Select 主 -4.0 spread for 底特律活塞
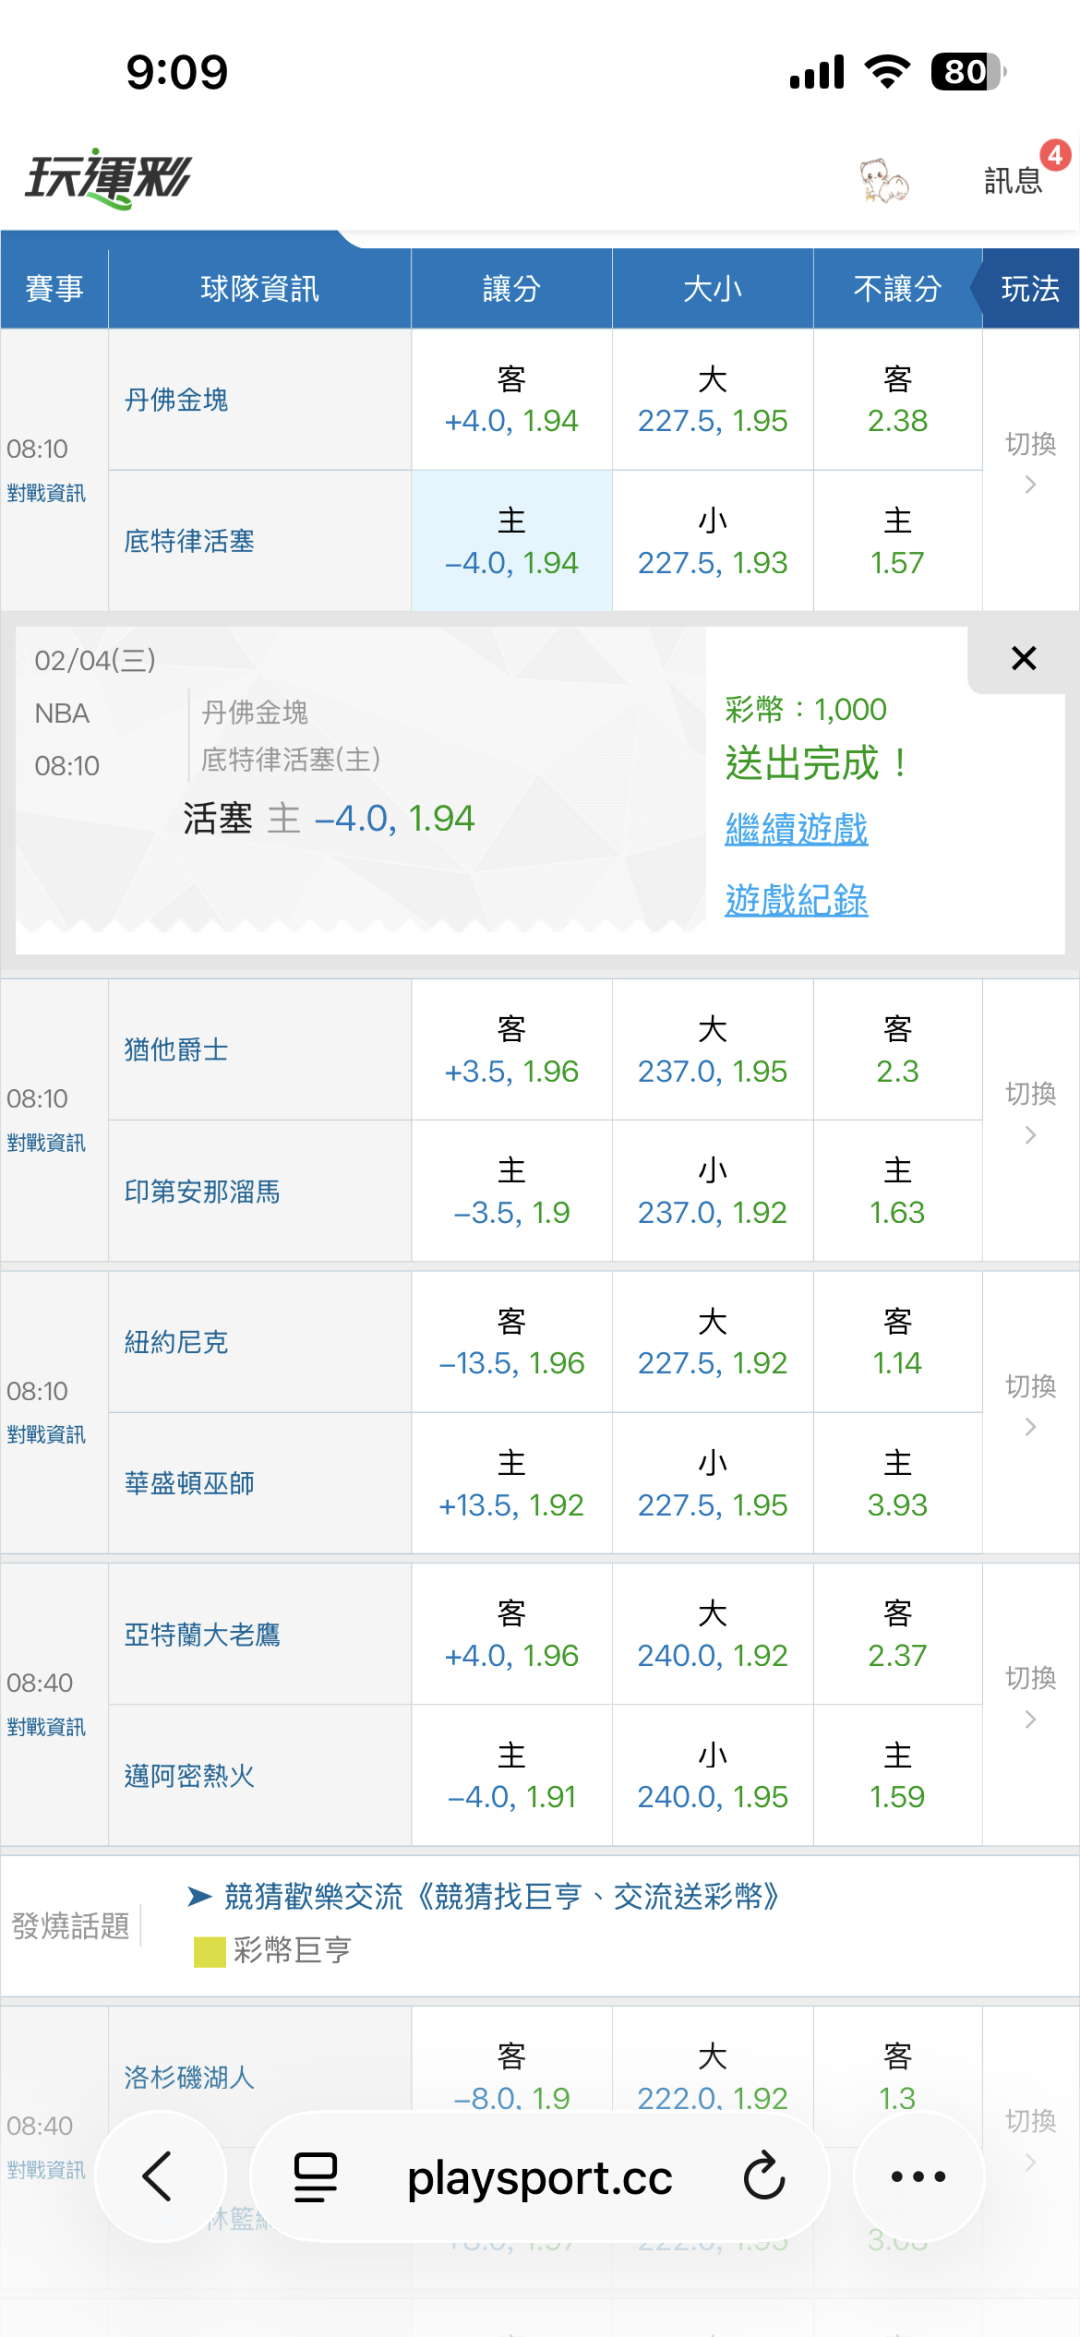 click(x=511, y=541)
